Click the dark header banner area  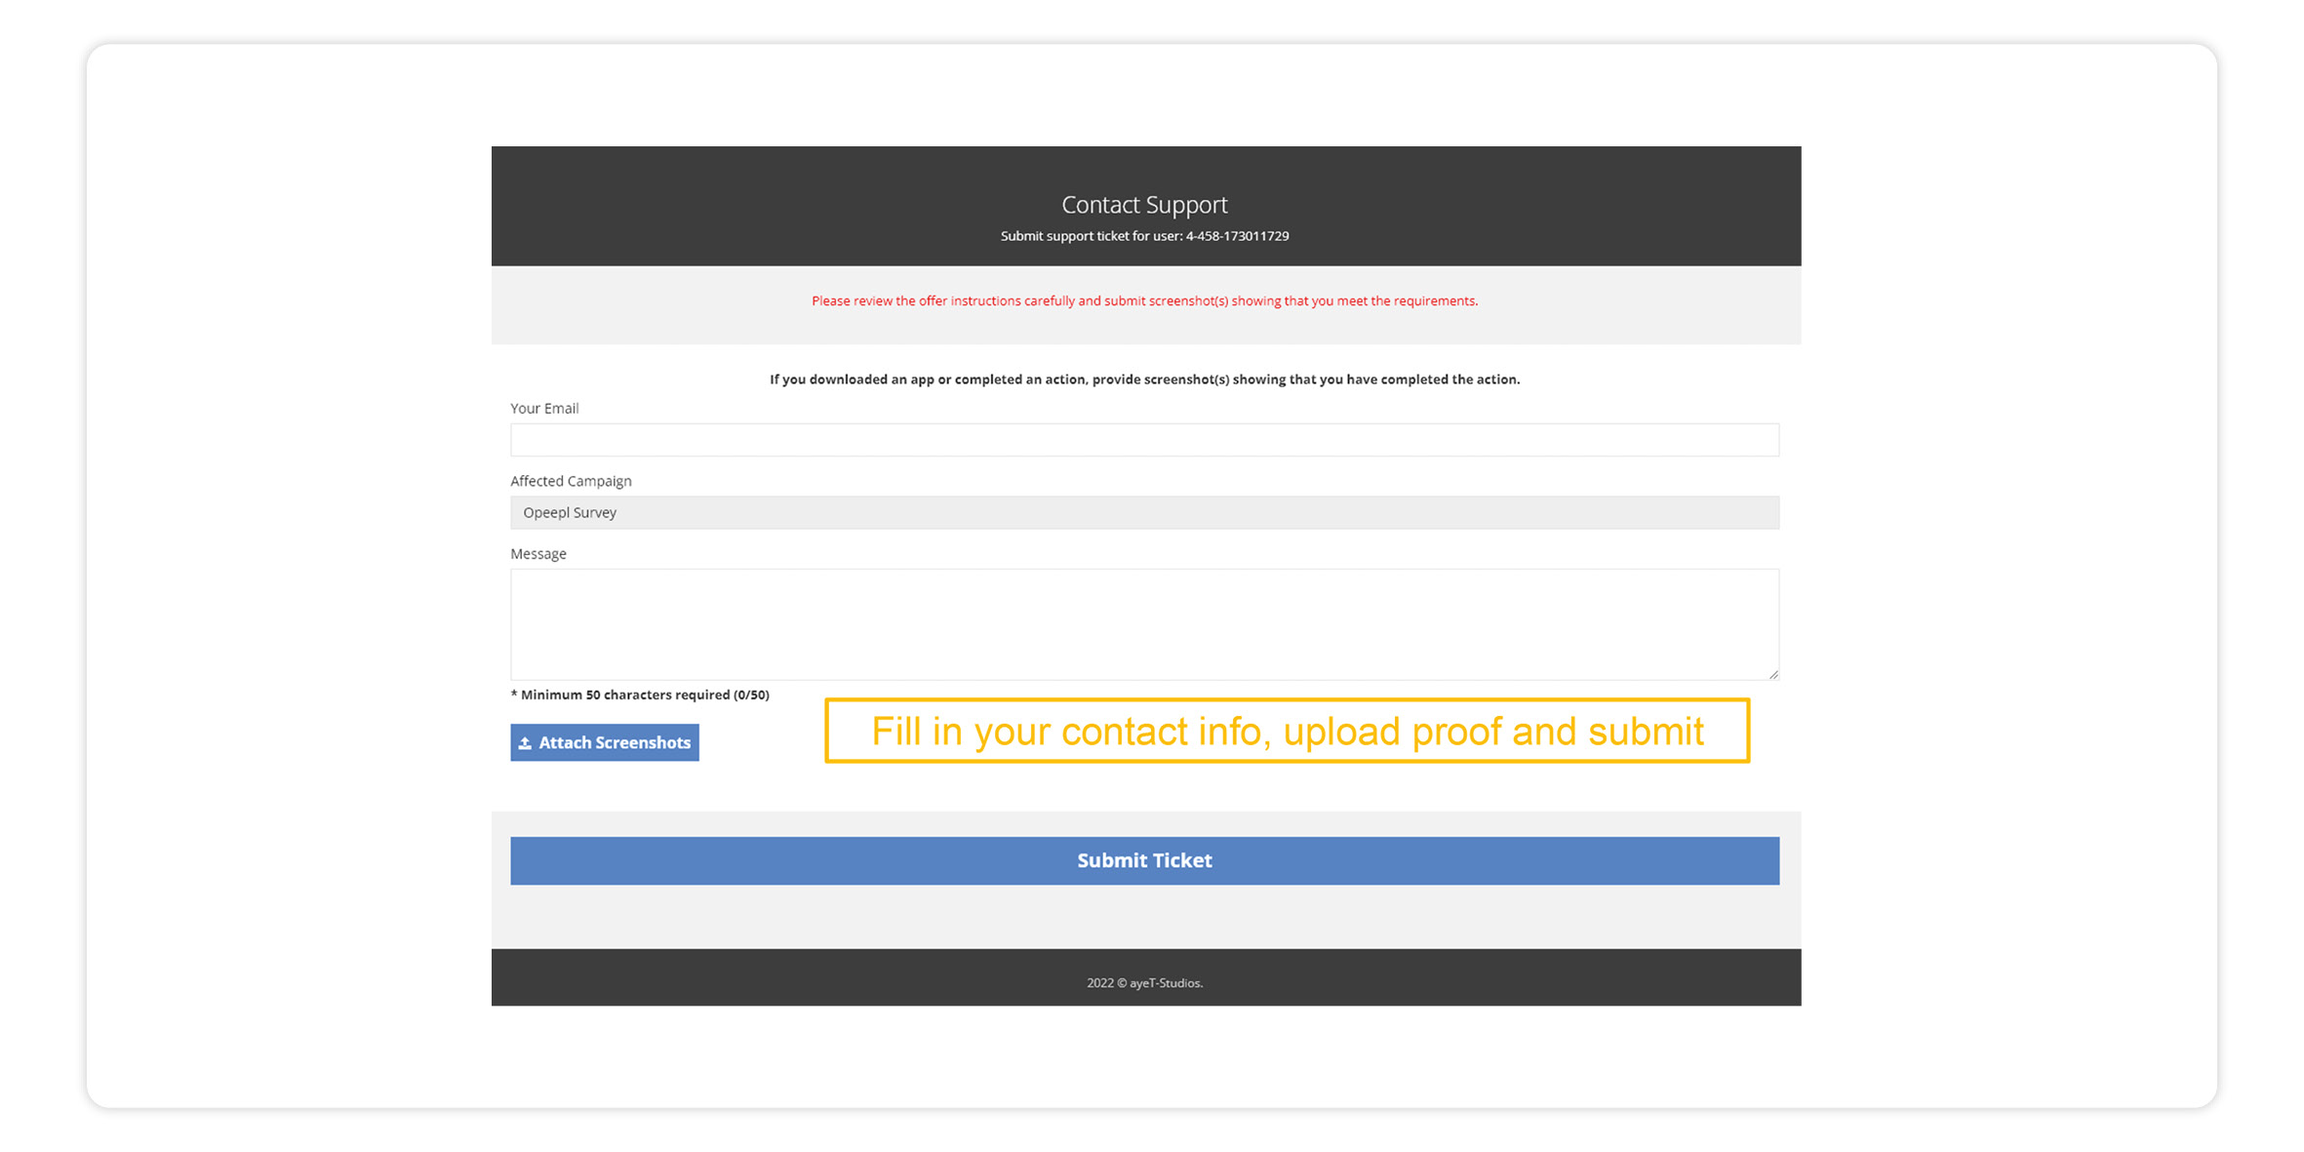click(1144, 170)
